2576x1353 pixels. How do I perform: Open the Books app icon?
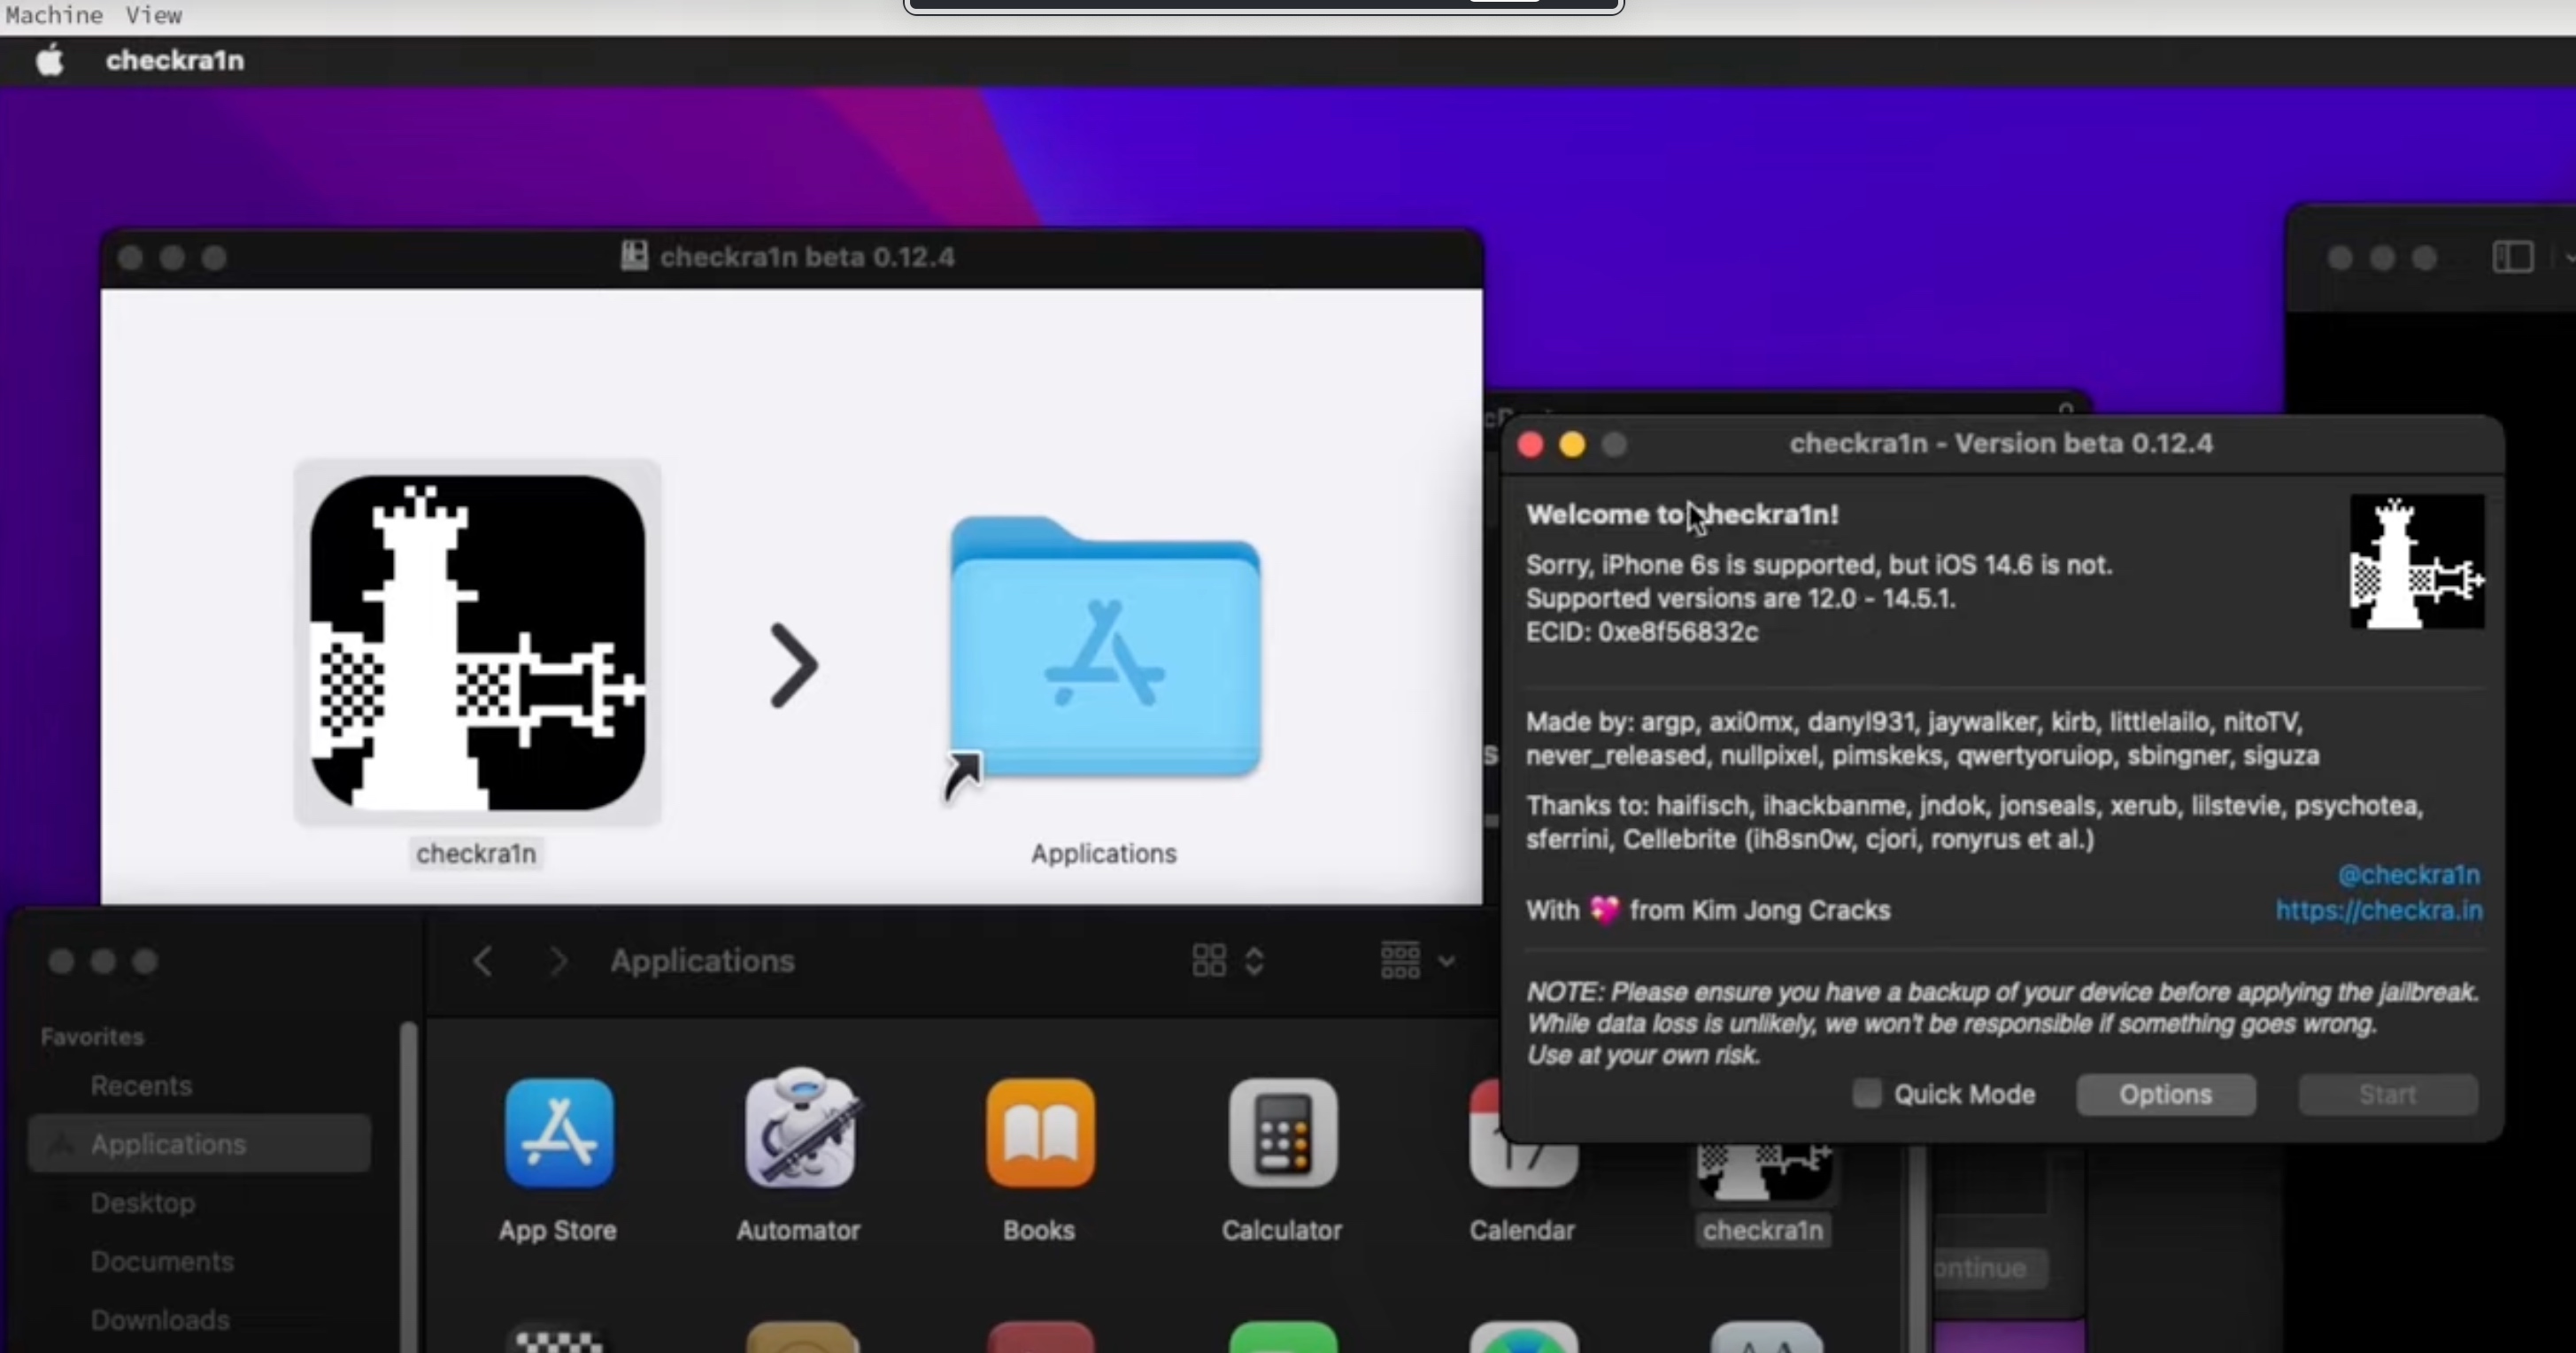click(x=1038, y=1133)
